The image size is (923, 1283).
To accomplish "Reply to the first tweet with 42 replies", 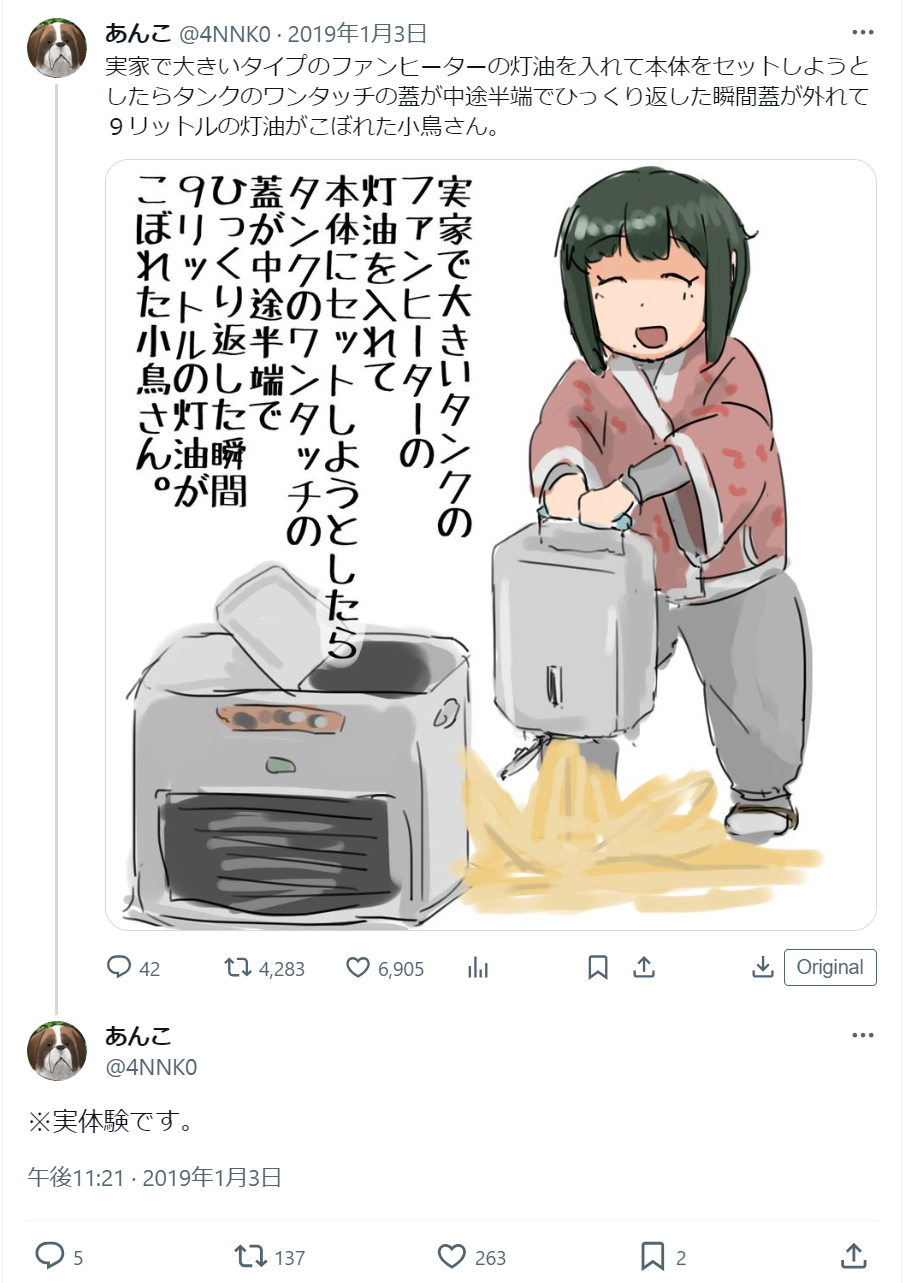I will [120, 967].
